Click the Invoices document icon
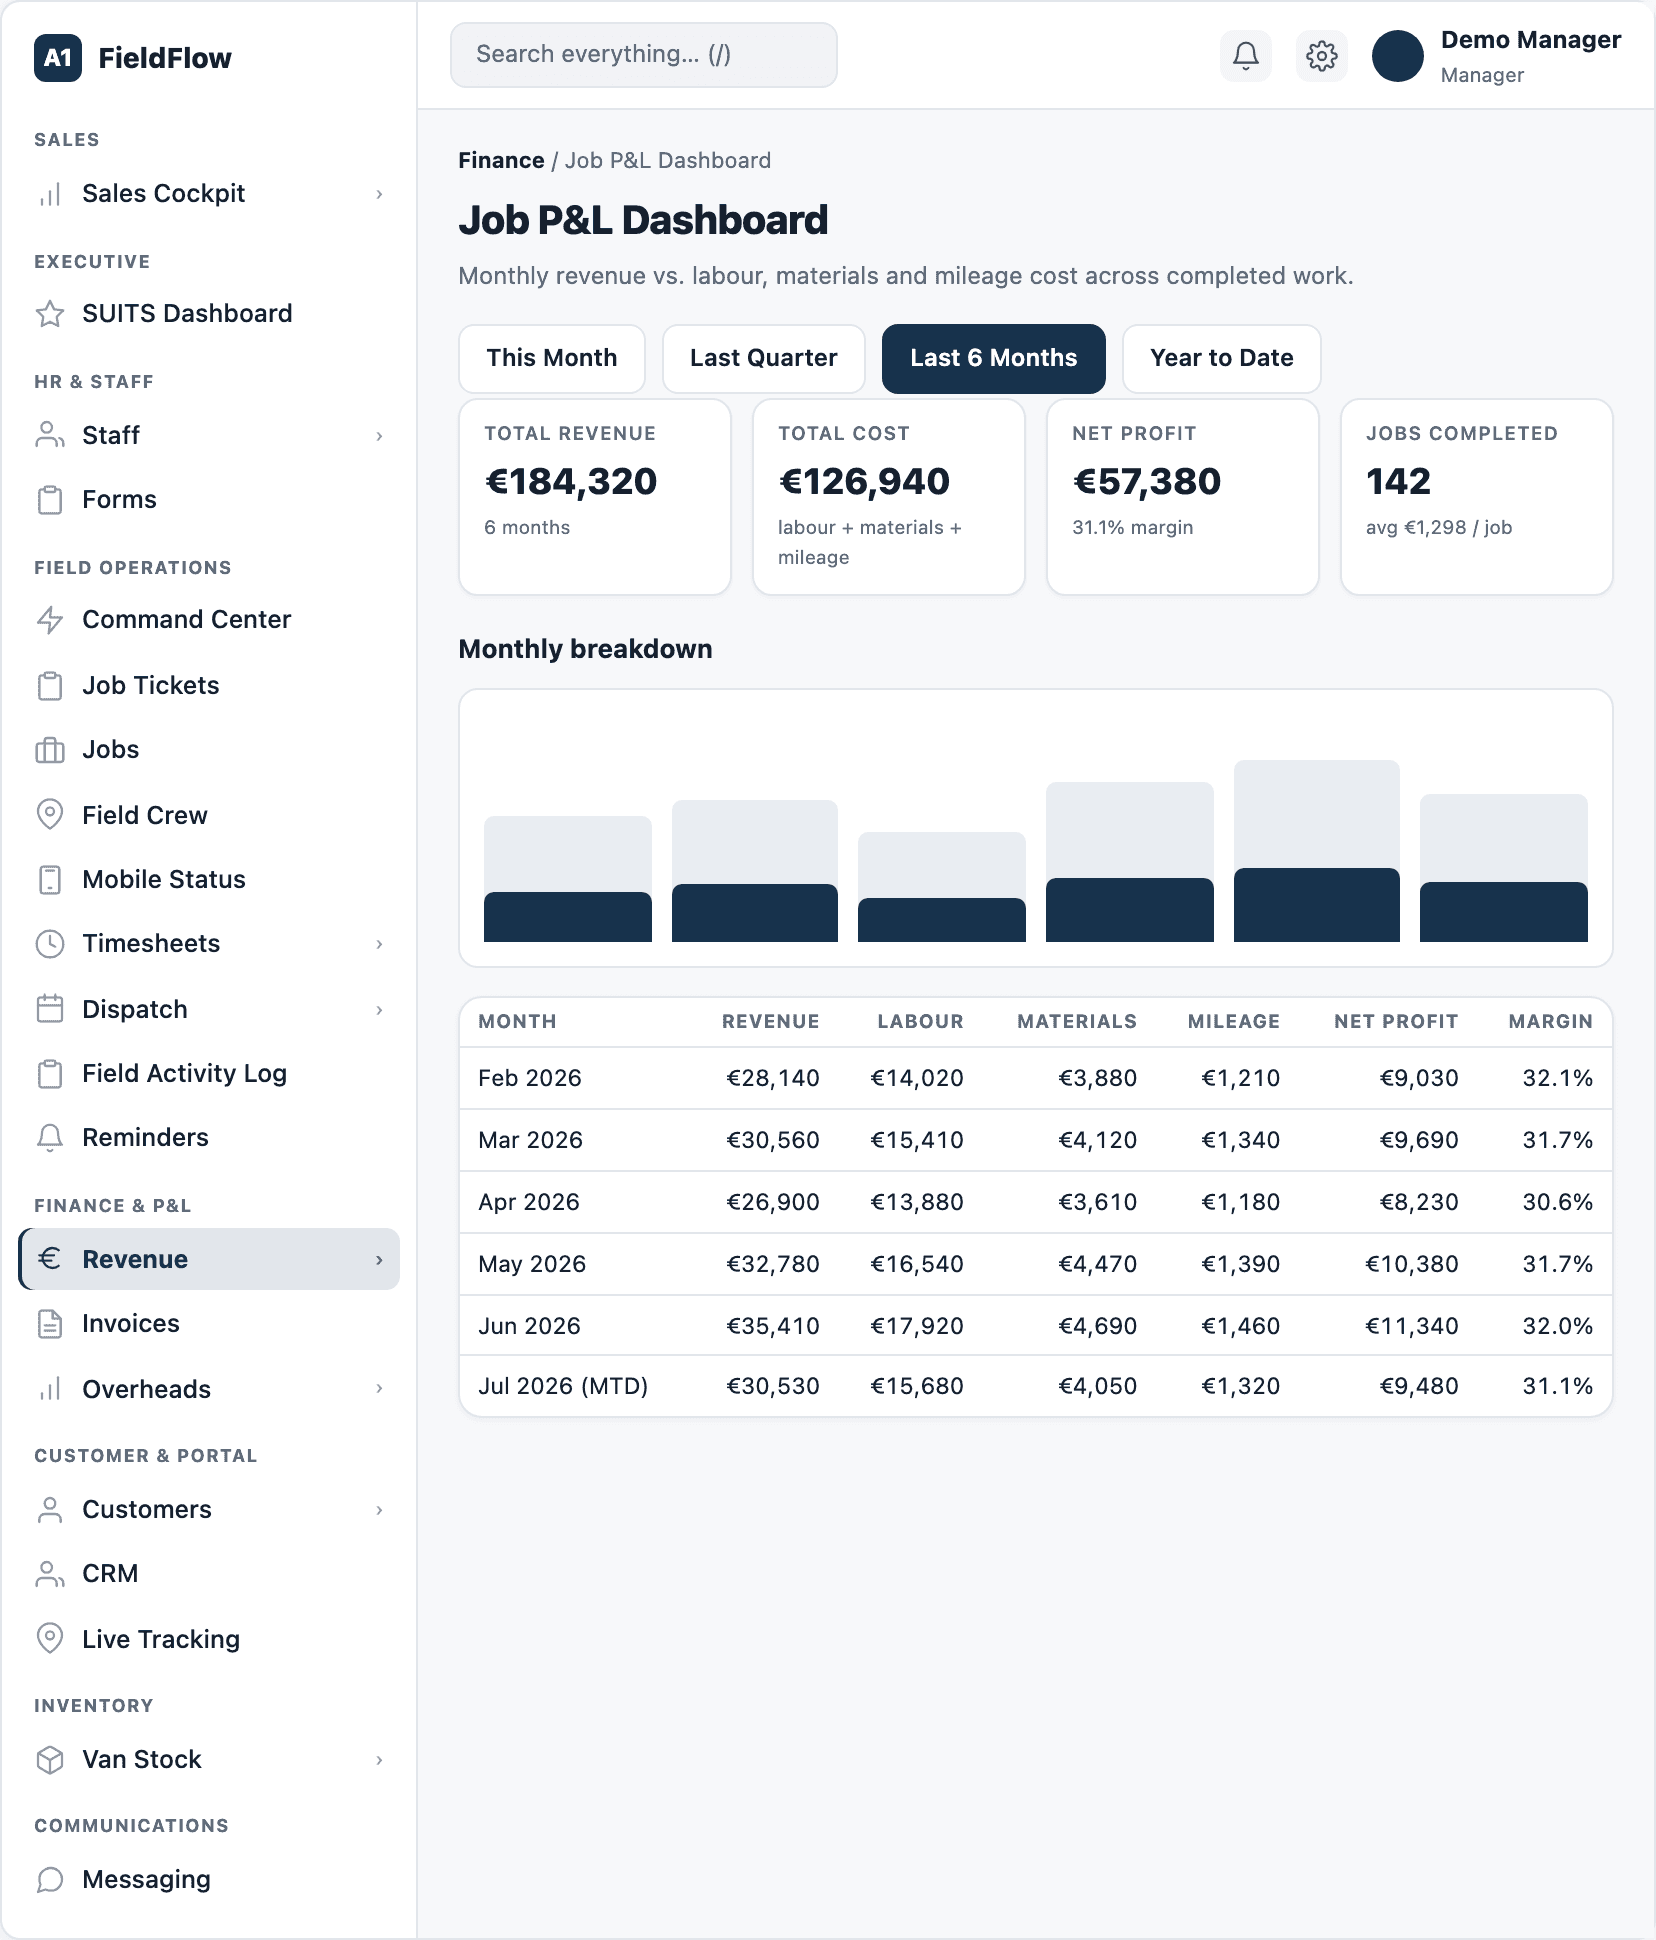The image size is (1656, 1940). [50, 1324]
